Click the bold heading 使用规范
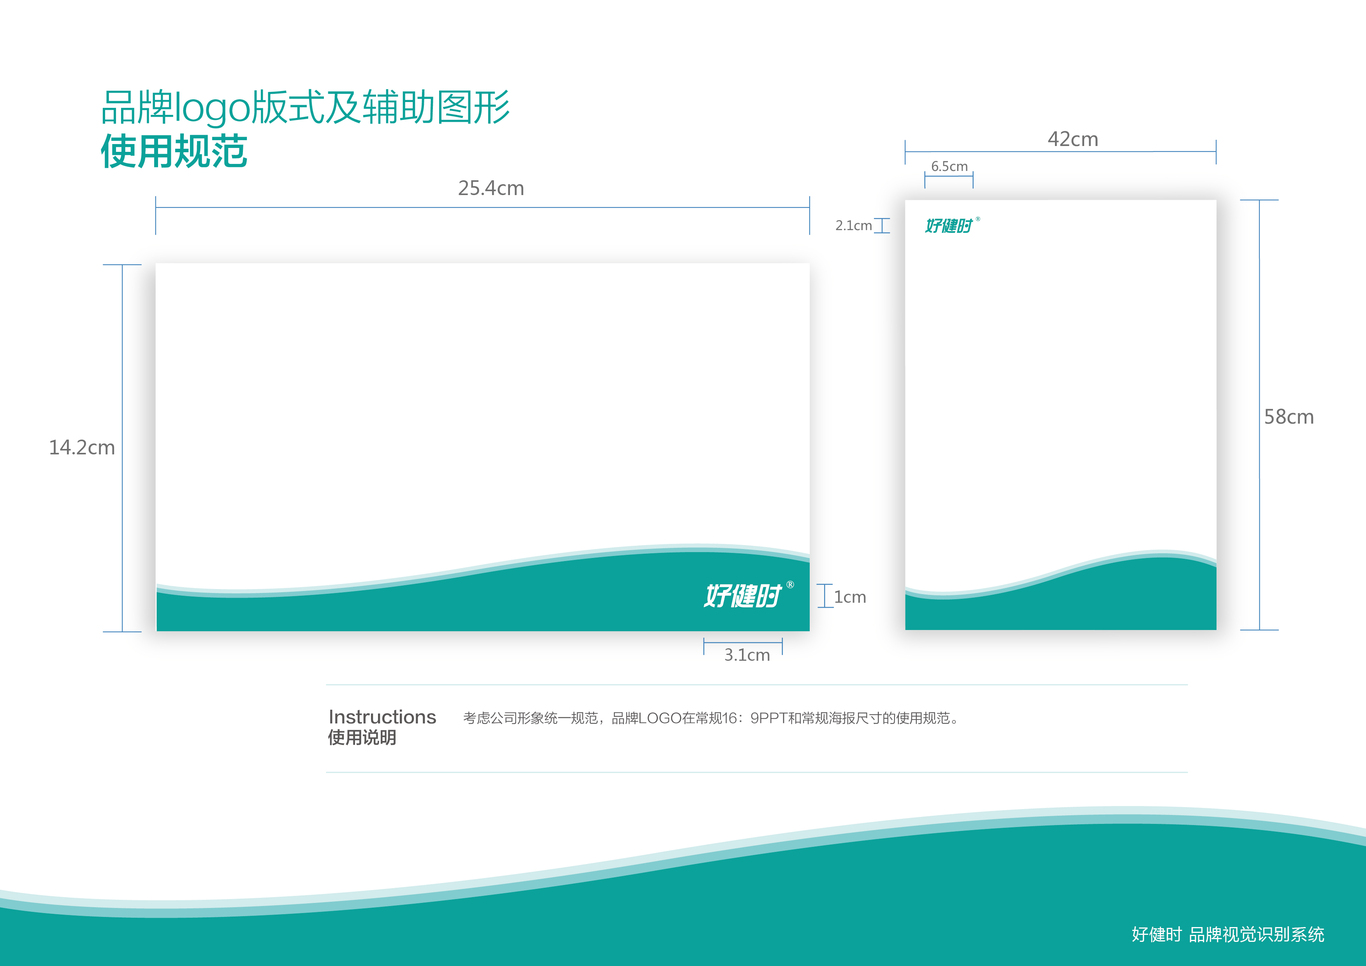This screenshot has width=1366, height=966. pyautogui.click(x=174, y=152)
